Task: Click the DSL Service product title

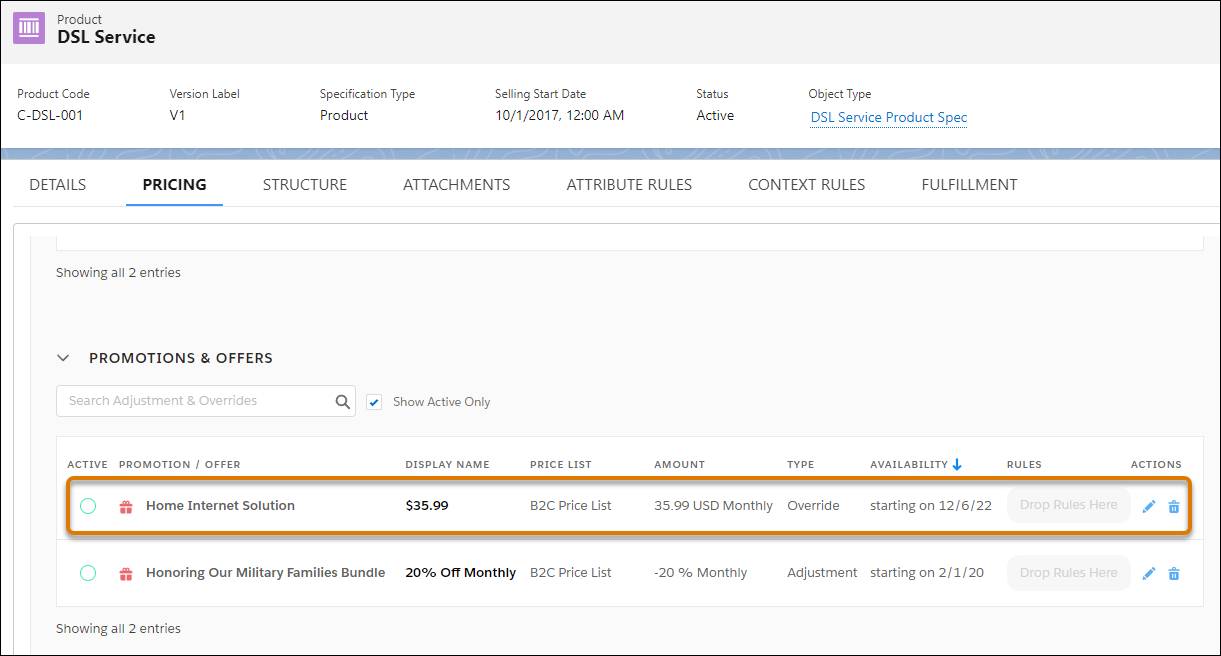Action: (106, 37)
